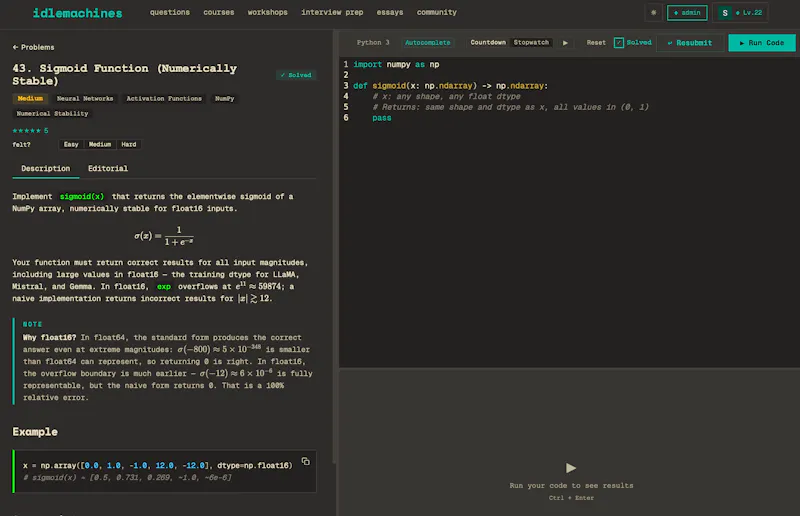Copy the example code snippet

pos(306,461)
